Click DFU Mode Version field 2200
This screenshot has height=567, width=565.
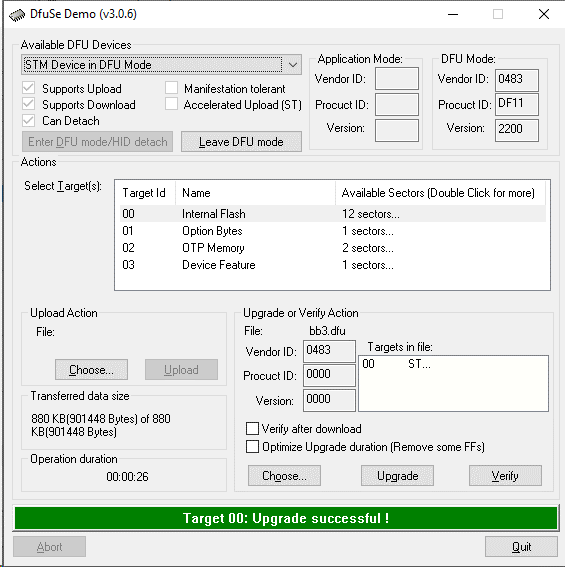(517, 131)
